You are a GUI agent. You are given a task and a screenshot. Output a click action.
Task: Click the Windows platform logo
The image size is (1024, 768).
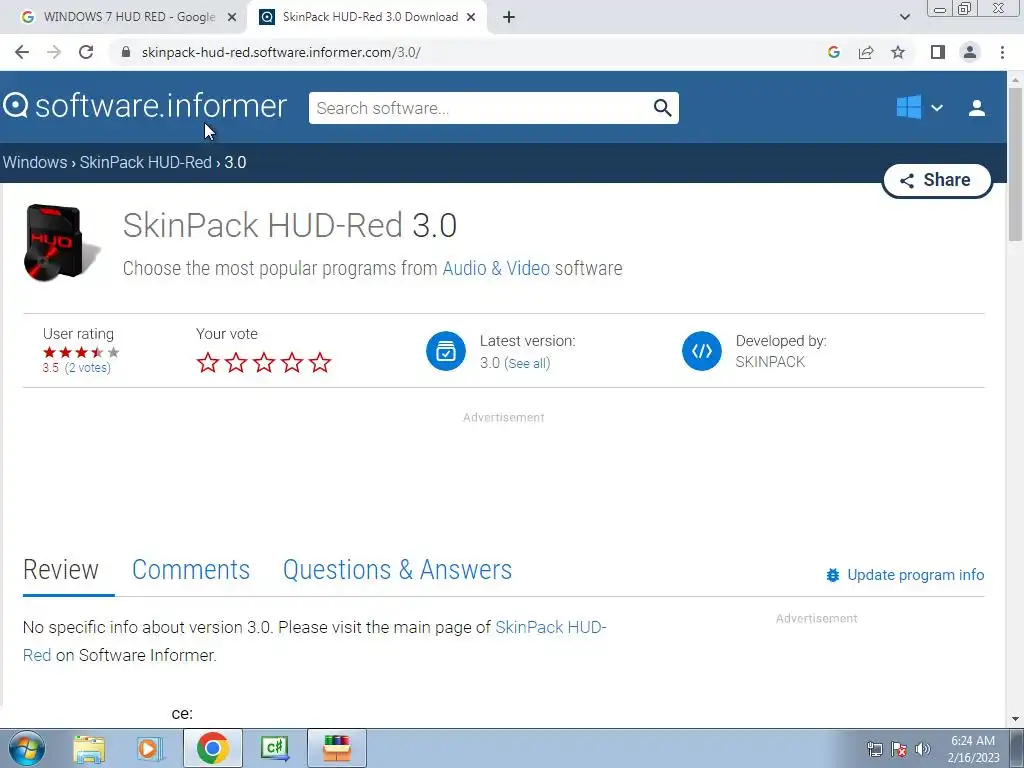pos(908,107)
